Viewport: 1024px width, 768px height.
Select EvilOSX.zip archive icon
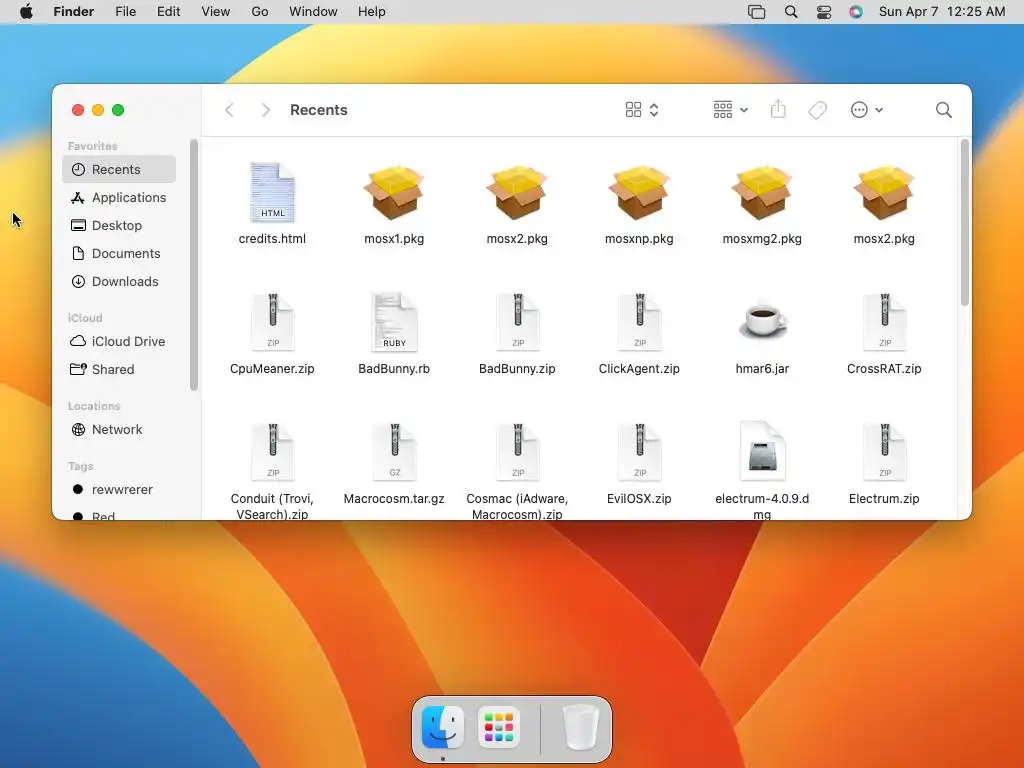pyautogui.click(x=639, y=452)
